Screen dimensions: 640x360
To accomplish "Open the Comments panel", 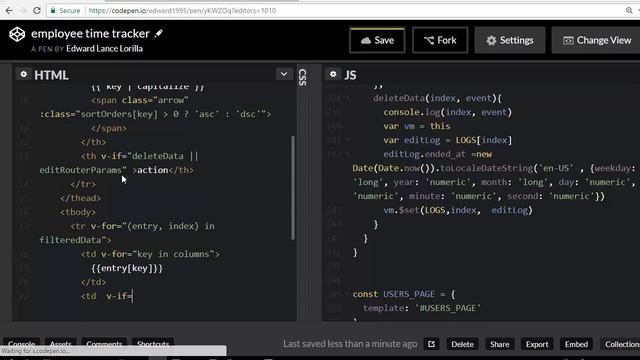I will (104, 344).
